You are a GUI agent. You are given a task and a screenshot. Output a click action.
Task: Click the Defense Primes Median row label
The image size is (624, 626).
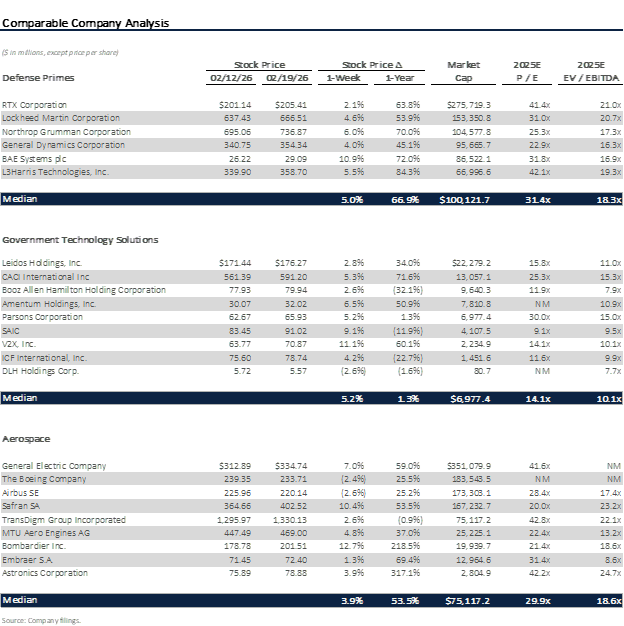coord(20,199)
